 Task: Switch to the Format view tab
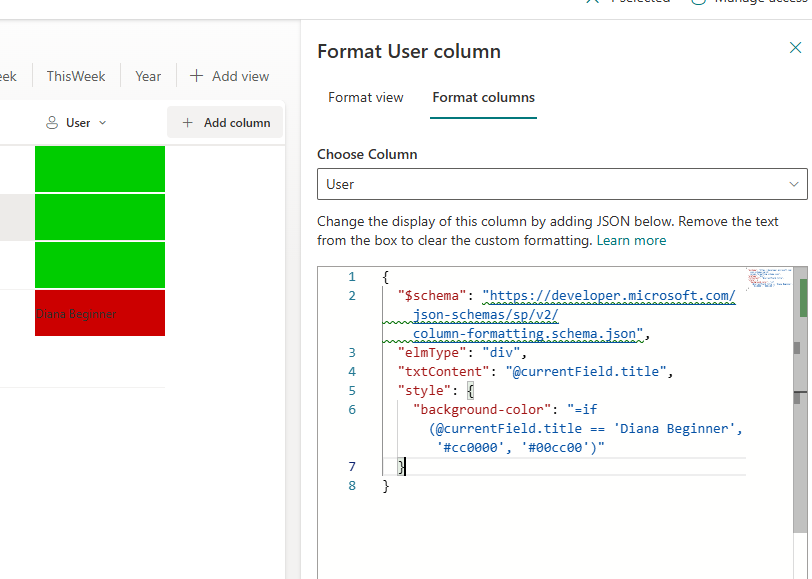click(x=366, y=97)
